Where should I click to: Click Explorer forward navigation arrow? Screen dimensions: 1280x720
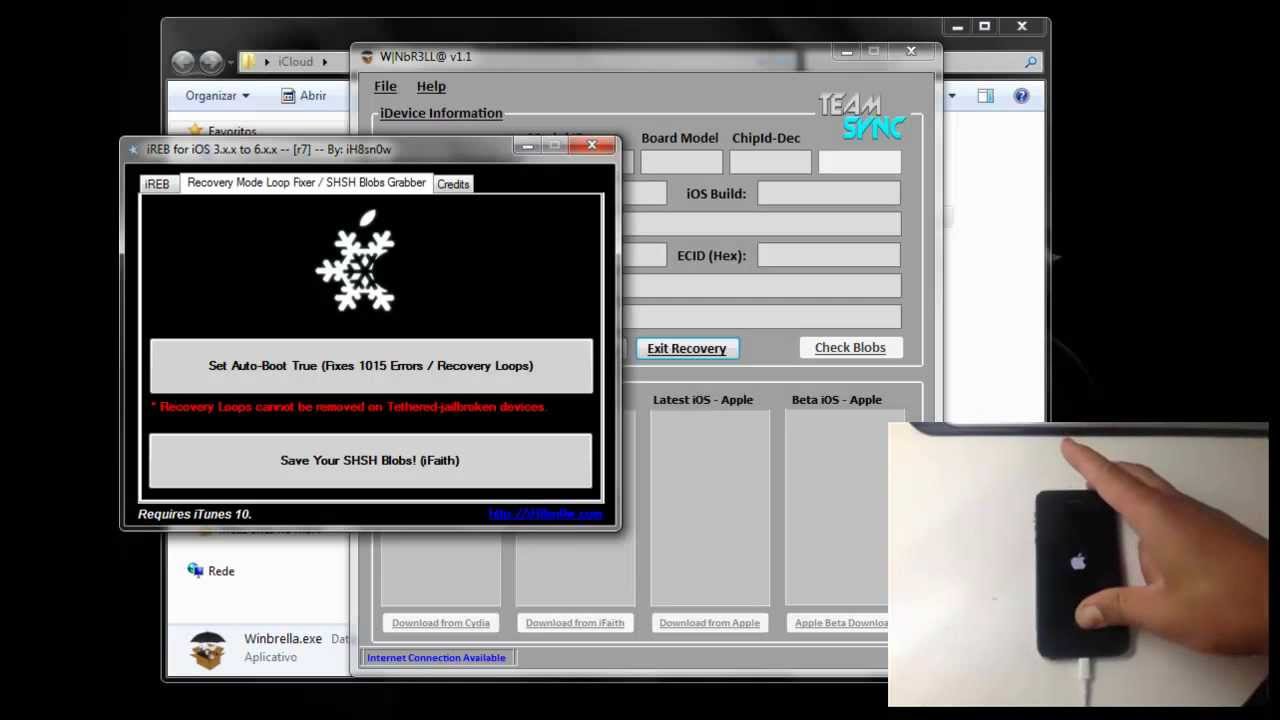click(x=211, y=62)
